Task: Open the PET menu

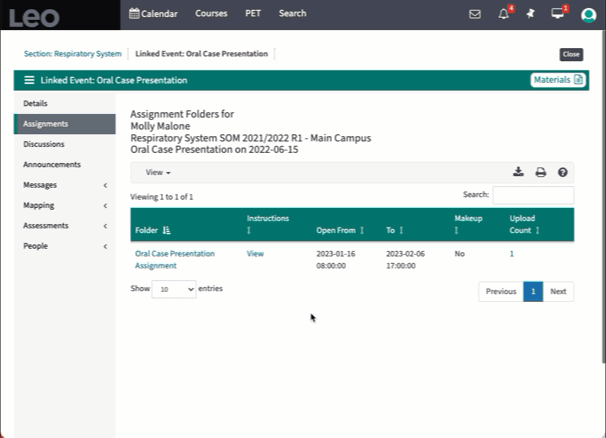Action: [x=253, y=14]
